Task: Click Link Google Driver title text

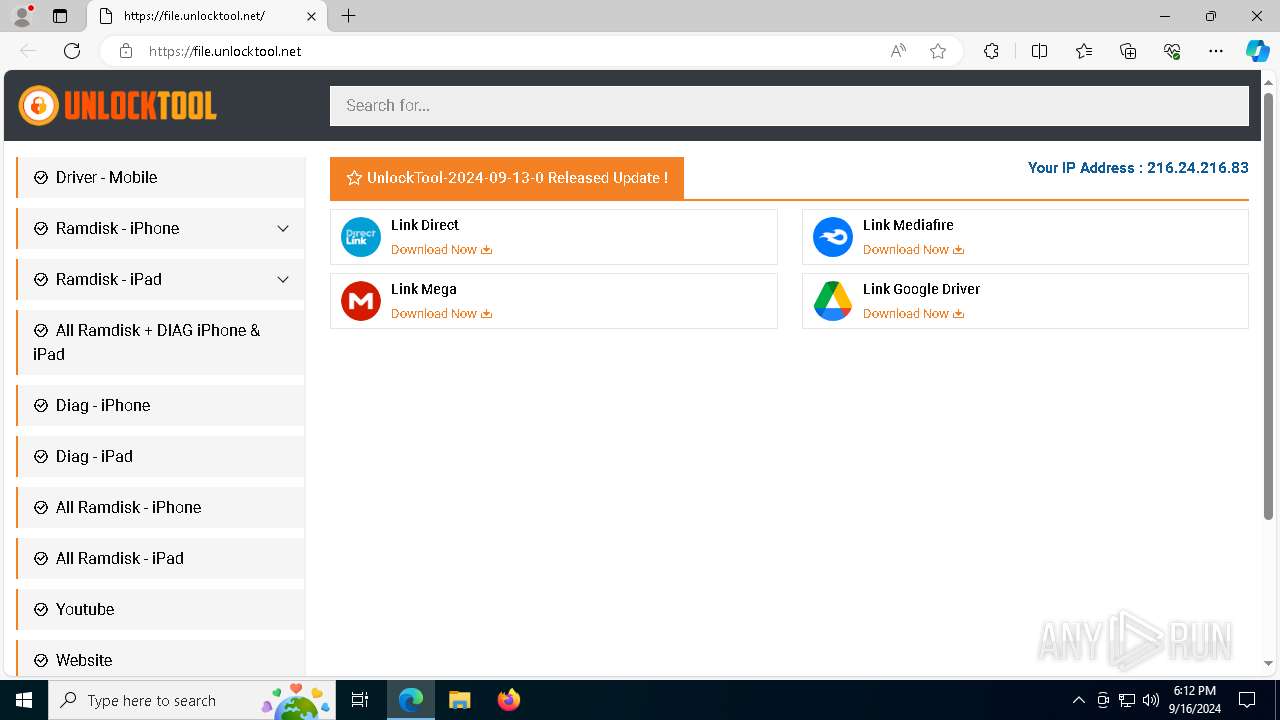Action: 921,289
